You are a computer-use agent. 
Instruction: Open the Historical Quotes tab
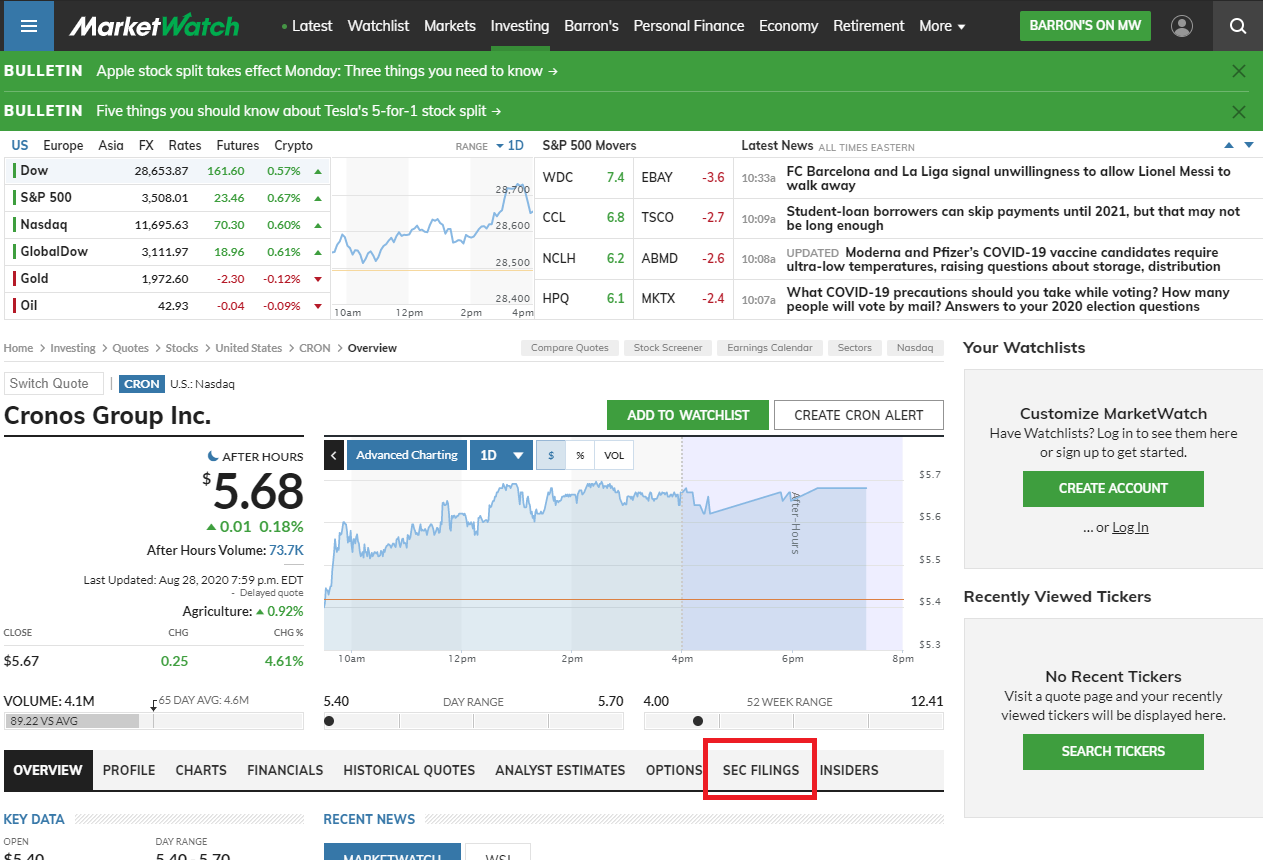(x=409, y=770)
